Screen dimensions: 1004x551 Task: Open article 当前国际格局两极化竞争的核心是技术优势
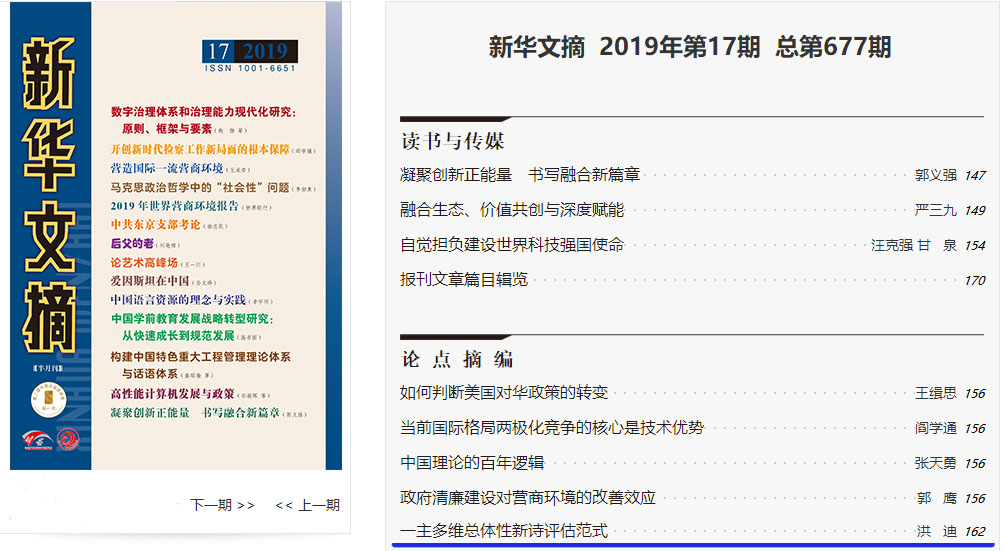[552, 427]
